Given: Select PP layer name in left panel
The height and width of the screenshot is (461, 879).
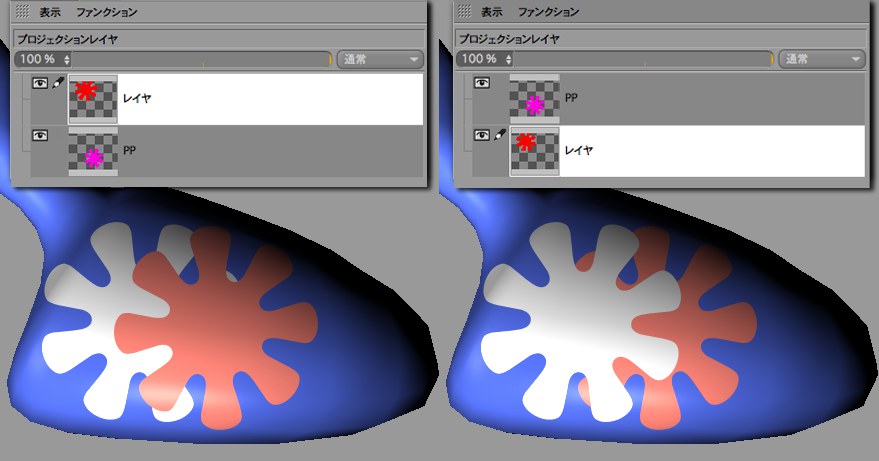Looking at the screenshot, I should point(129,150).
